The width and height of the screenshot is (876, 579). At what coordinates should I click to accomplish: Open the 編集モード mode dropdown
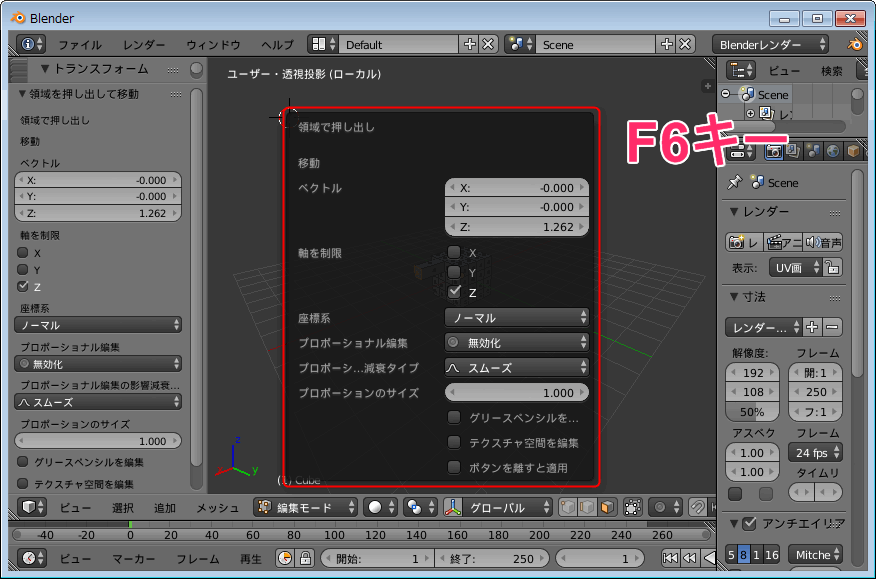pyautogui.click(x=305, y=507)
